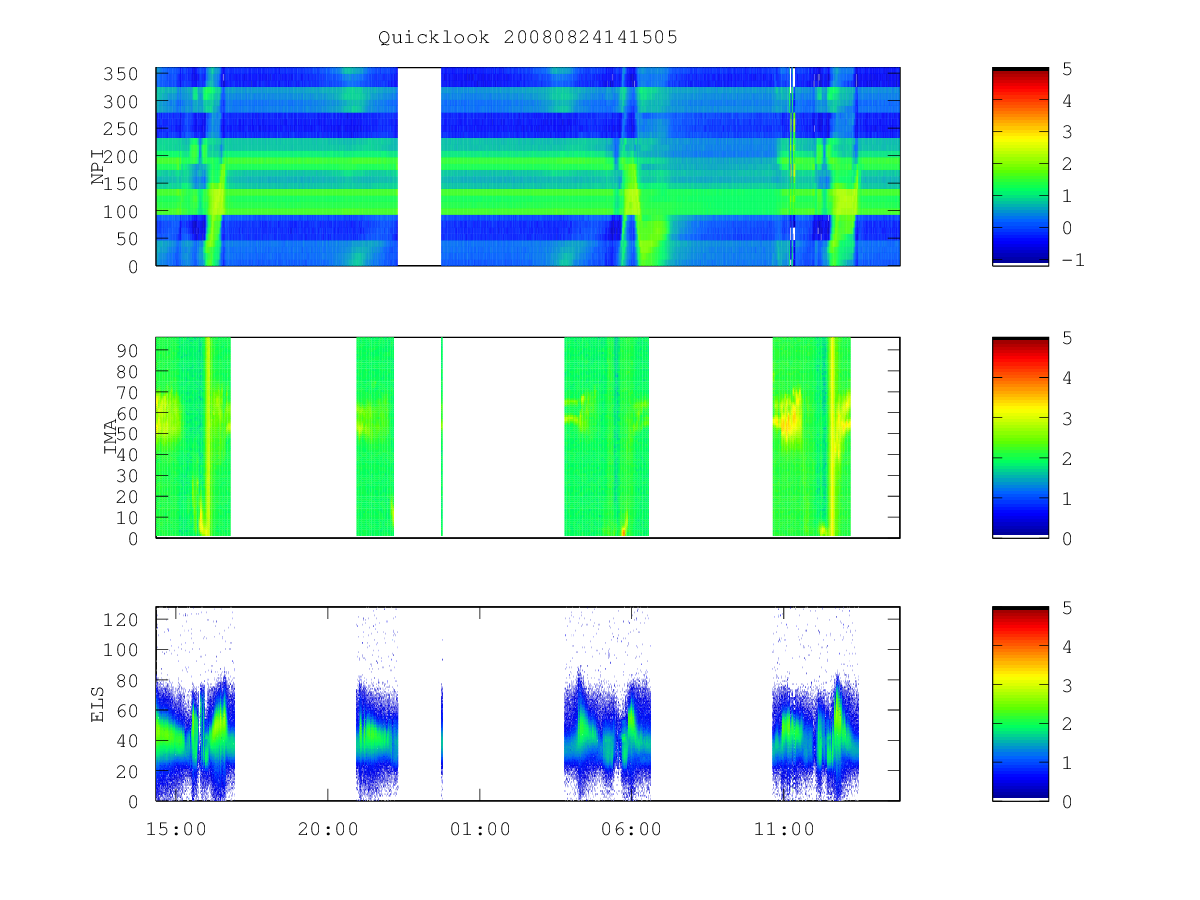
Task: Click the NPI axis label
Action: point(98,167)
